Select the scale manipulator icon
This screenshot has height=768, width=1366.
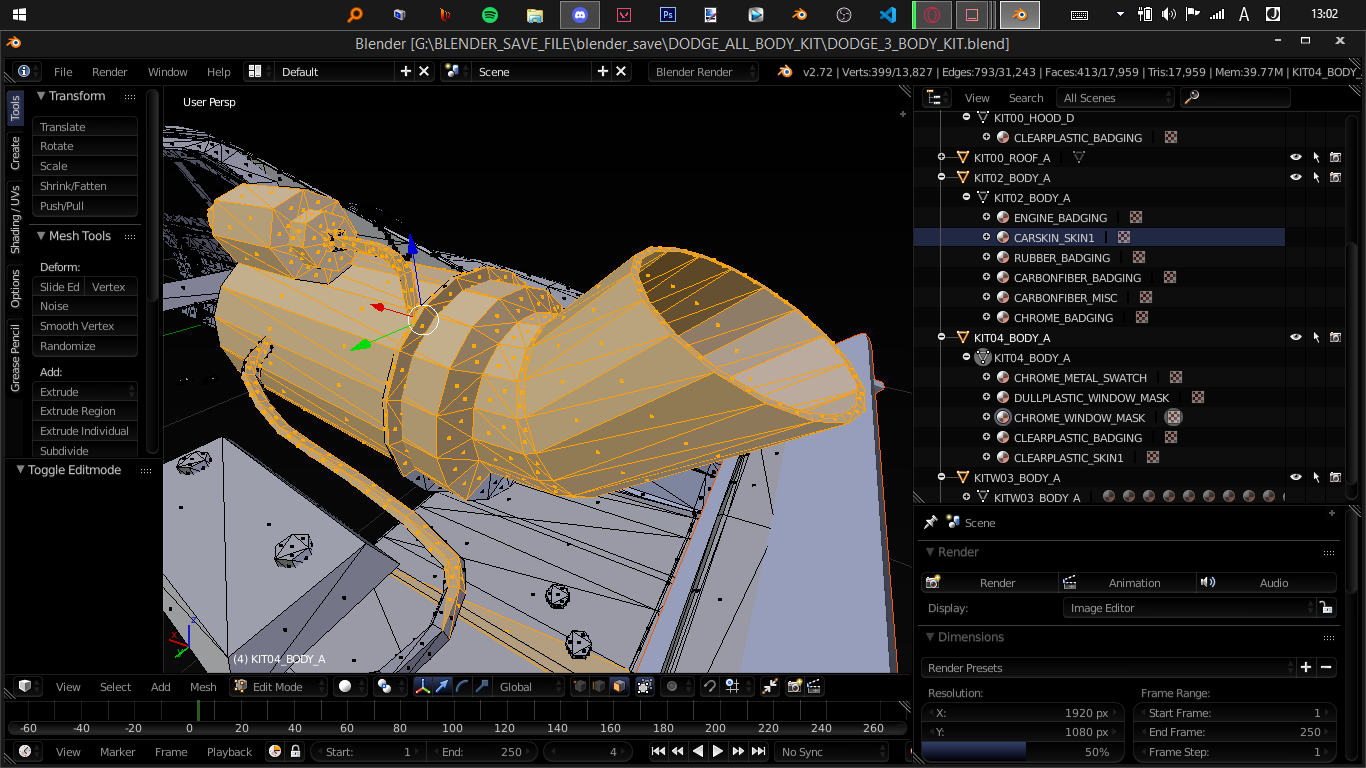click(x=481, y=686)
